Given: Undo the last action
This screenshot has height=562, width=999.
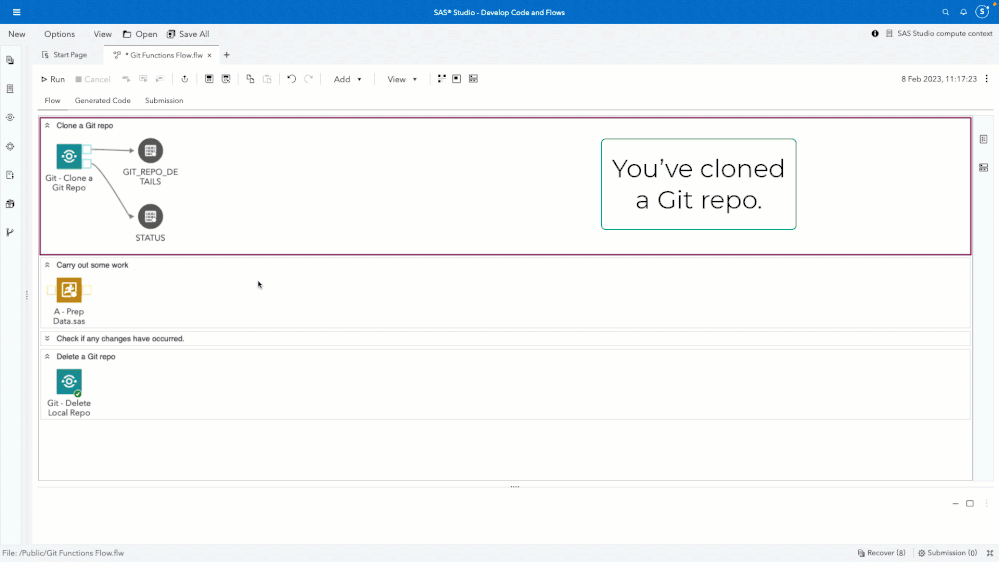Looking at the screenshot, I should pyautogui.click(x=292, y=79).
